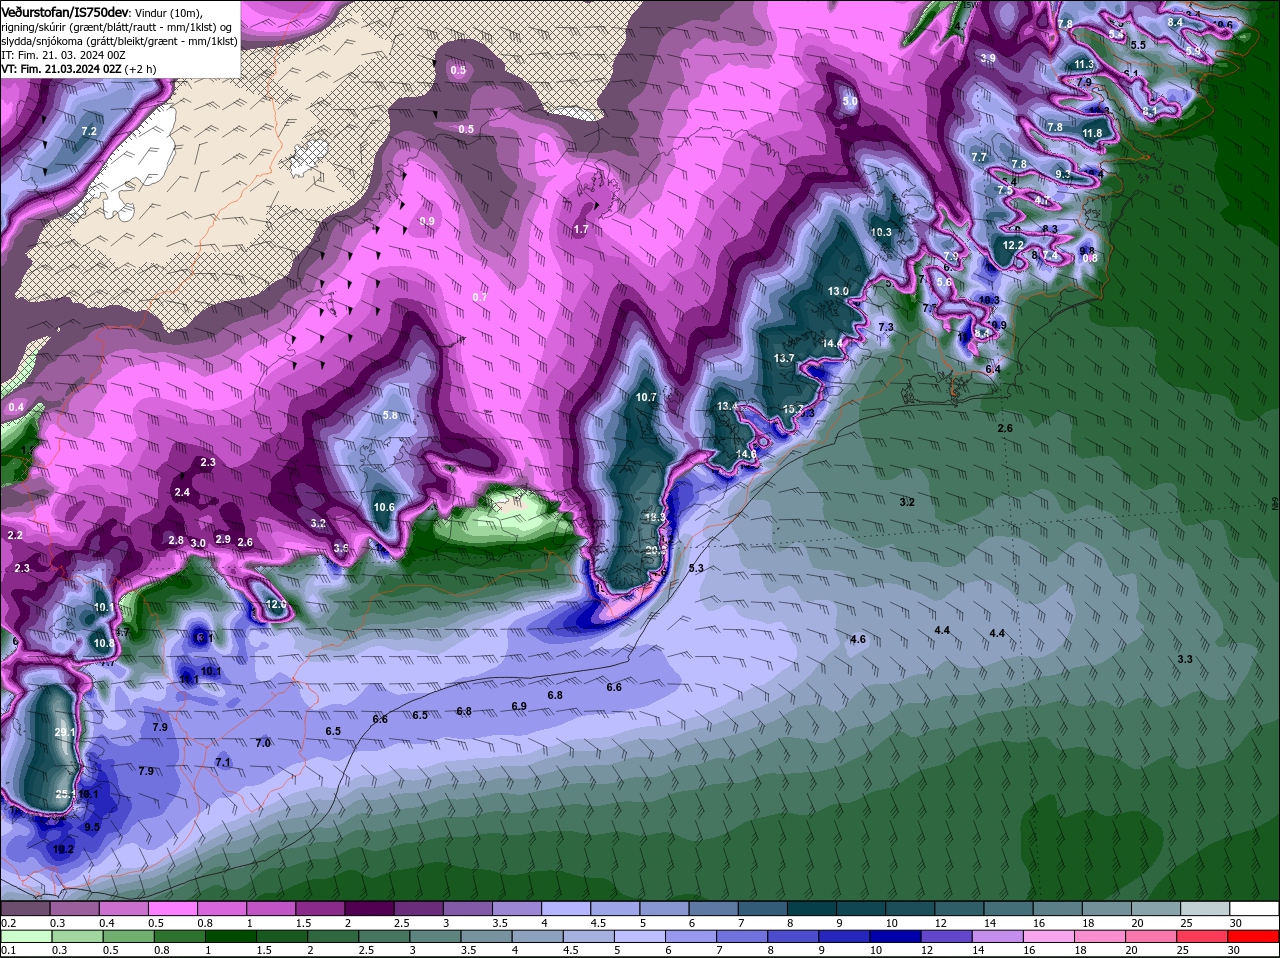
Task: Click the 13.0 precipitation label
Action: [838, 291]
